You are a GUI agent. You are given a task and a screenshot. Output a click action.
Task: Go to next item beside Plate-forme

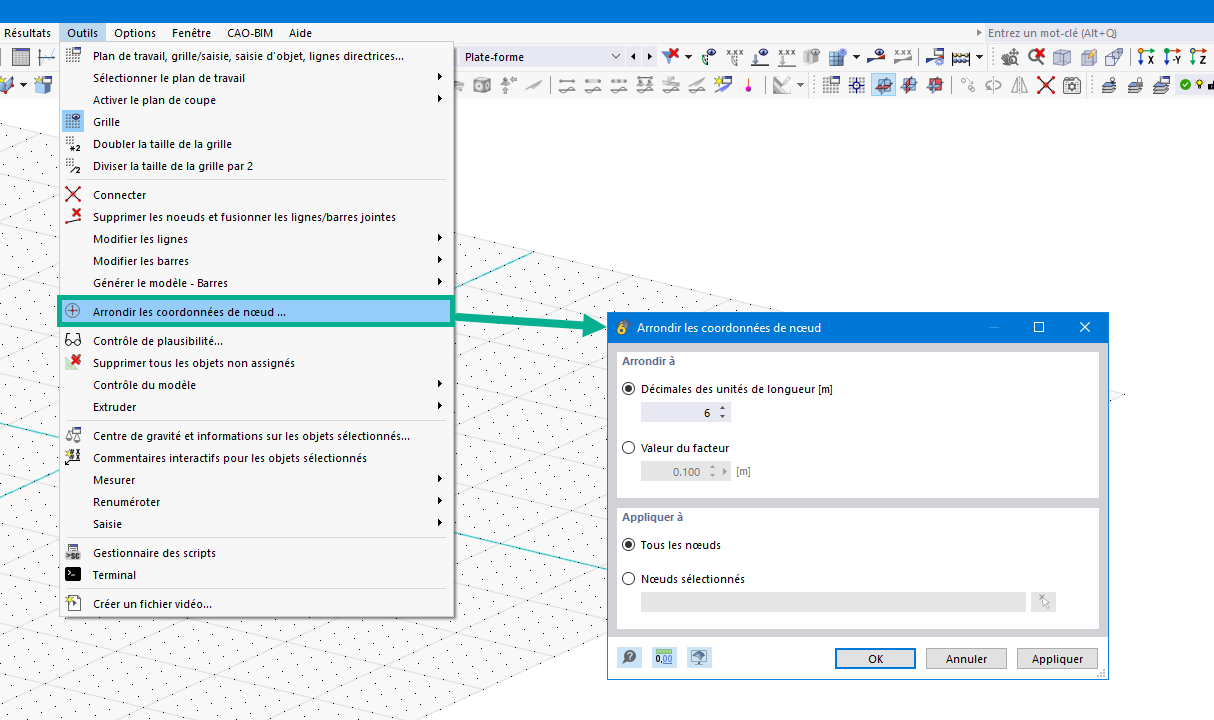[x=650, y=57]
